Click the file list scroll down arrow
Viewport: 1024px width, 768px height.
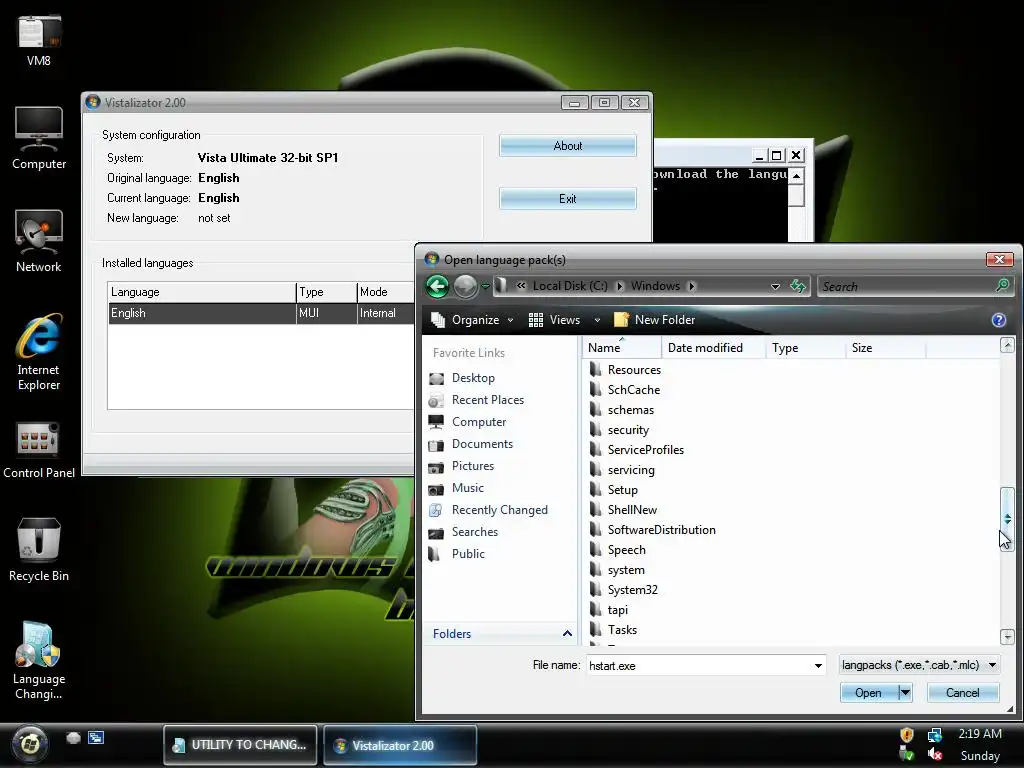1007,636
